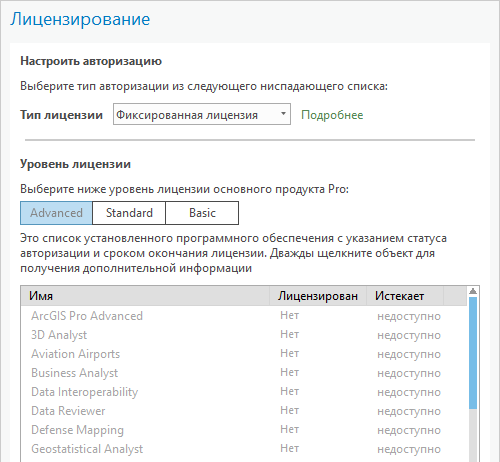Click the Нет value for 3D Analyst
This screenshot has height=462, width=500.
[289, 334]
